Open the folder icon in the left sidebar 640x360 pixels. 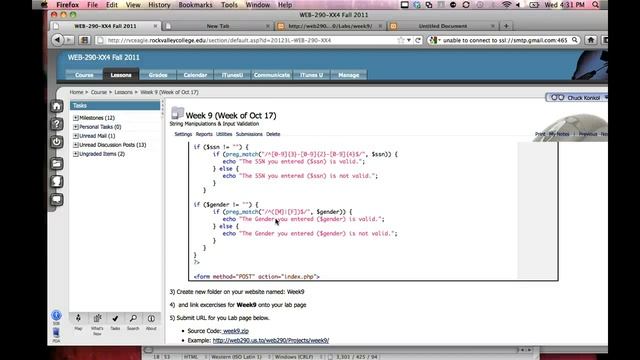[x=56, y=164]
